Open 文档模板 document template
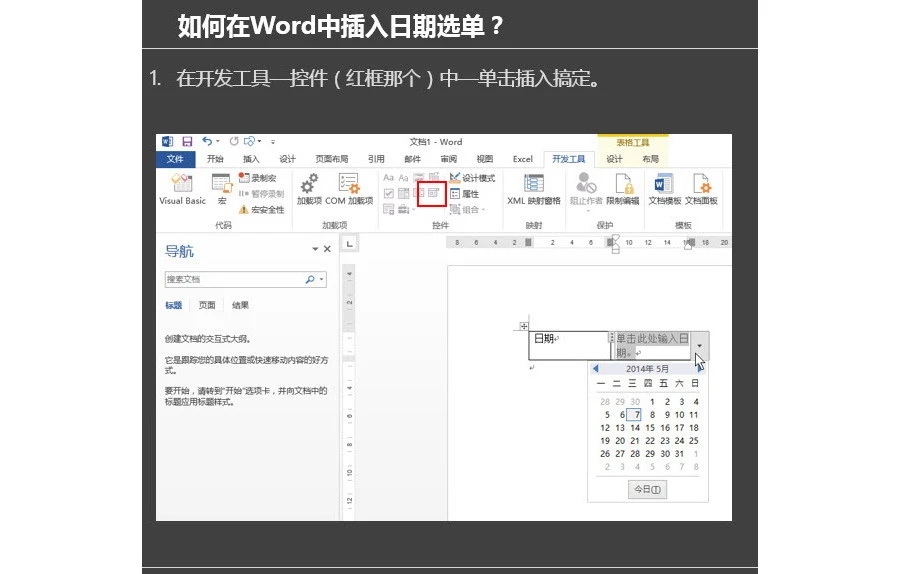Image resolution: width=900 pixels, height=574 pixels. [665, 189]
